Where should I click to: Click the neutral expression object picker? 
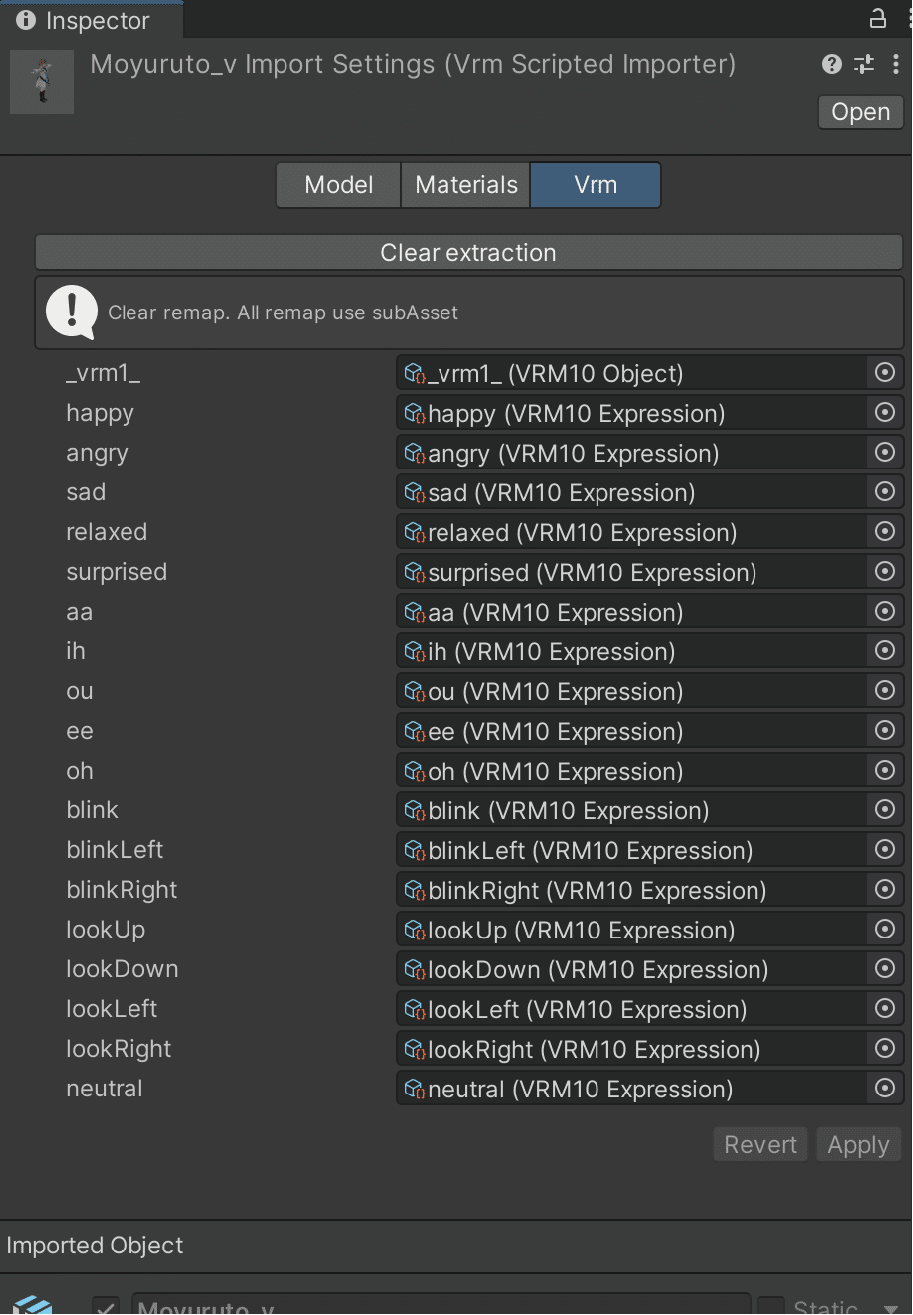(x=884, y=1088)
